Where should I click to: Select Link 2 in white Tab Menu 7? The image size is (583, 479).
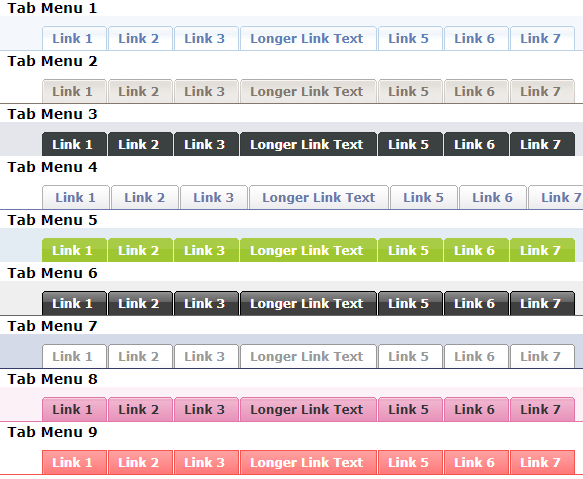coord(140,356)
